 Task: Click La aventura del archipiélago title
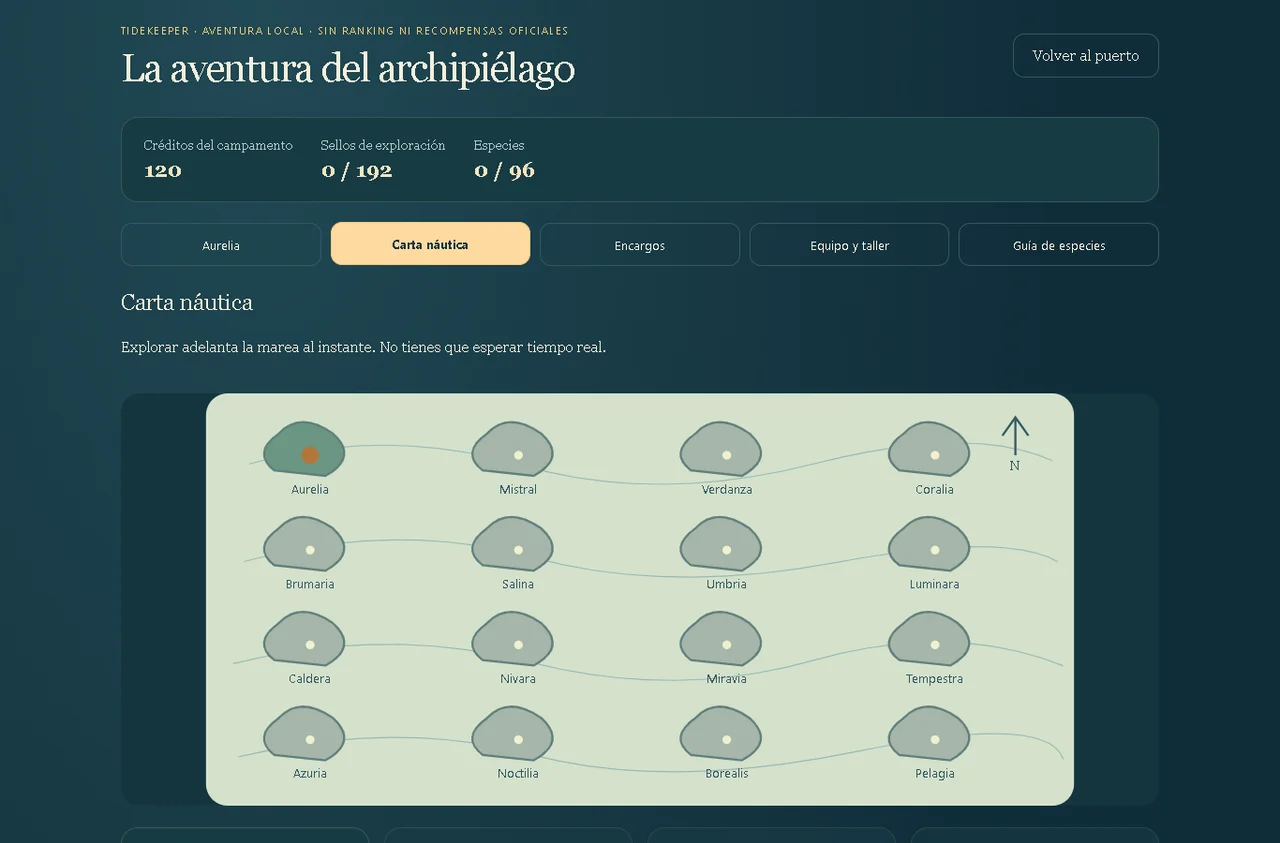348,69
